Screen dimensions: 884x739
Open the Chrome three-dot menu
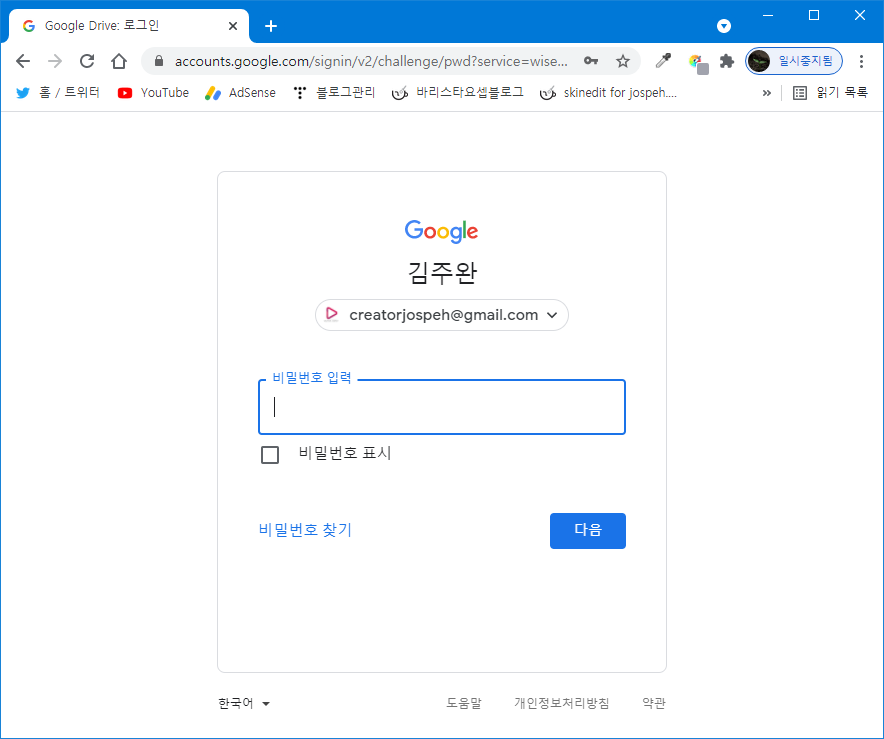861,61
